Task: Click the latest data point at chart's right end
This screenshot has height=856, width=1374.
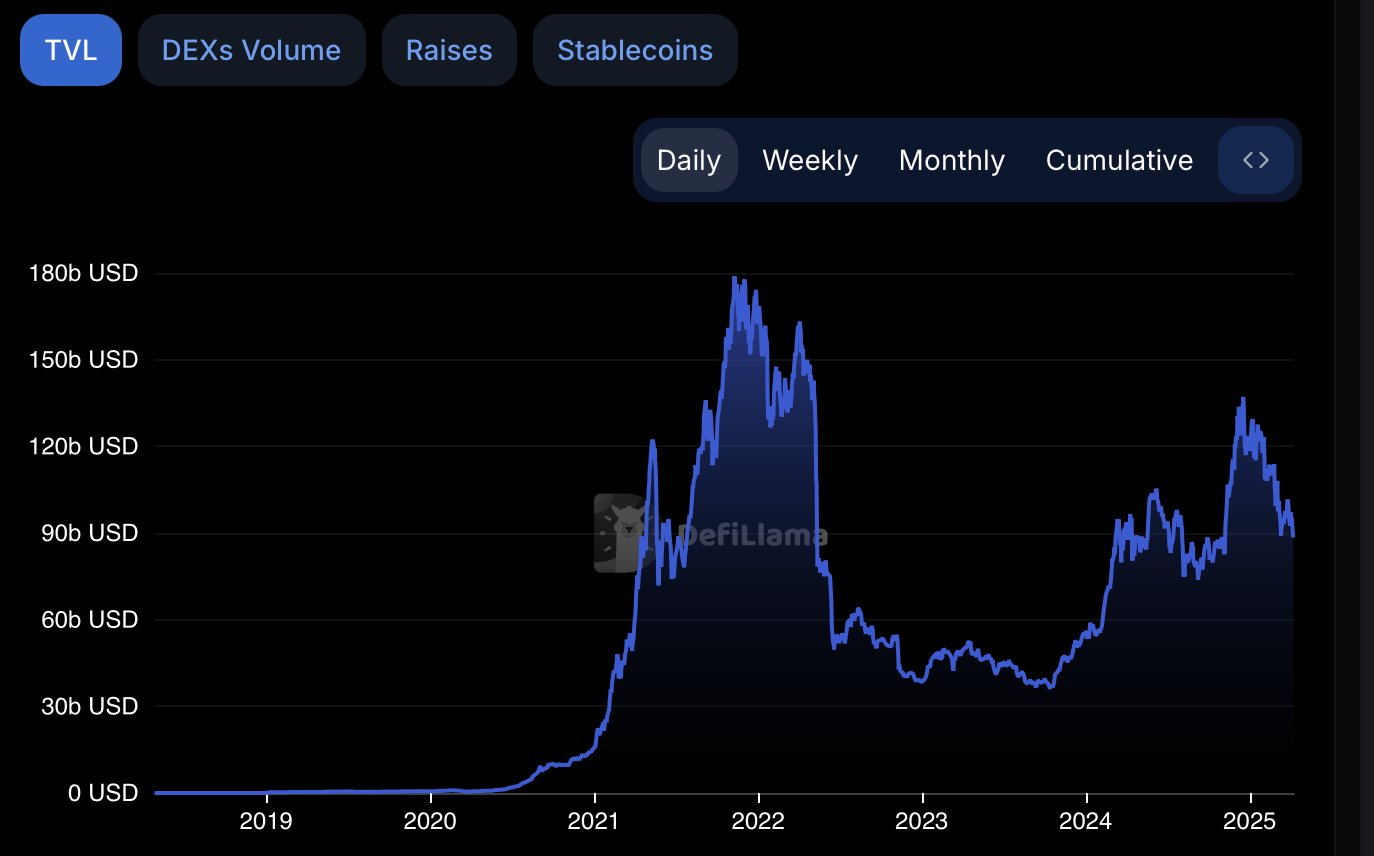Action: click(x=1293, y=536)
